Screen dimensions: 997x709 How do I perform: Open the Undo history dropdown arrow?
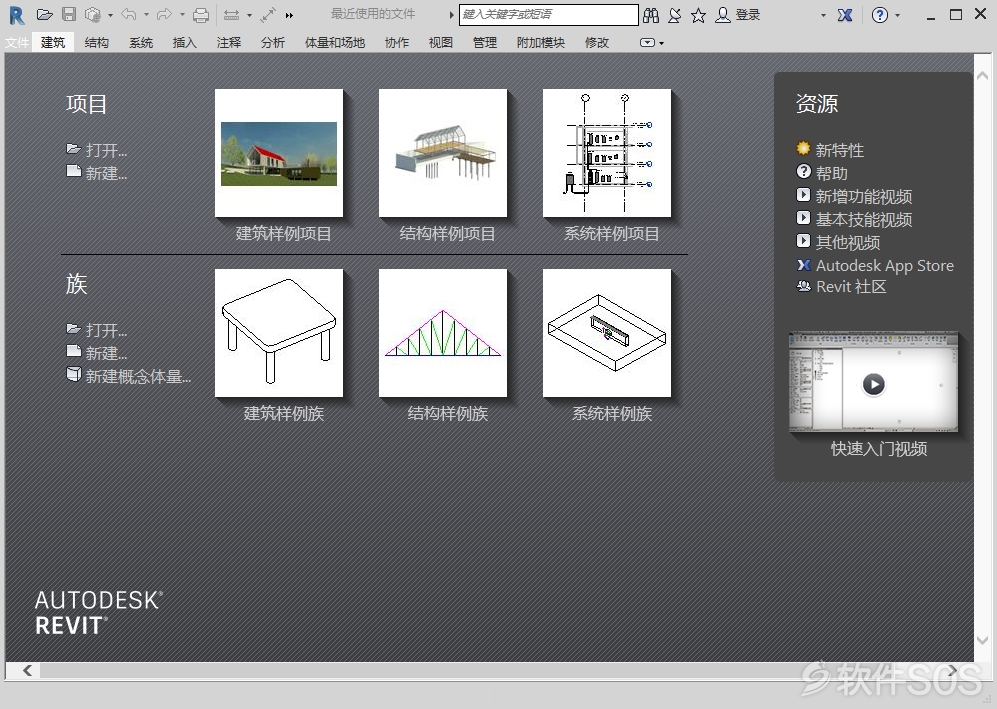click(x=146, y=15)
